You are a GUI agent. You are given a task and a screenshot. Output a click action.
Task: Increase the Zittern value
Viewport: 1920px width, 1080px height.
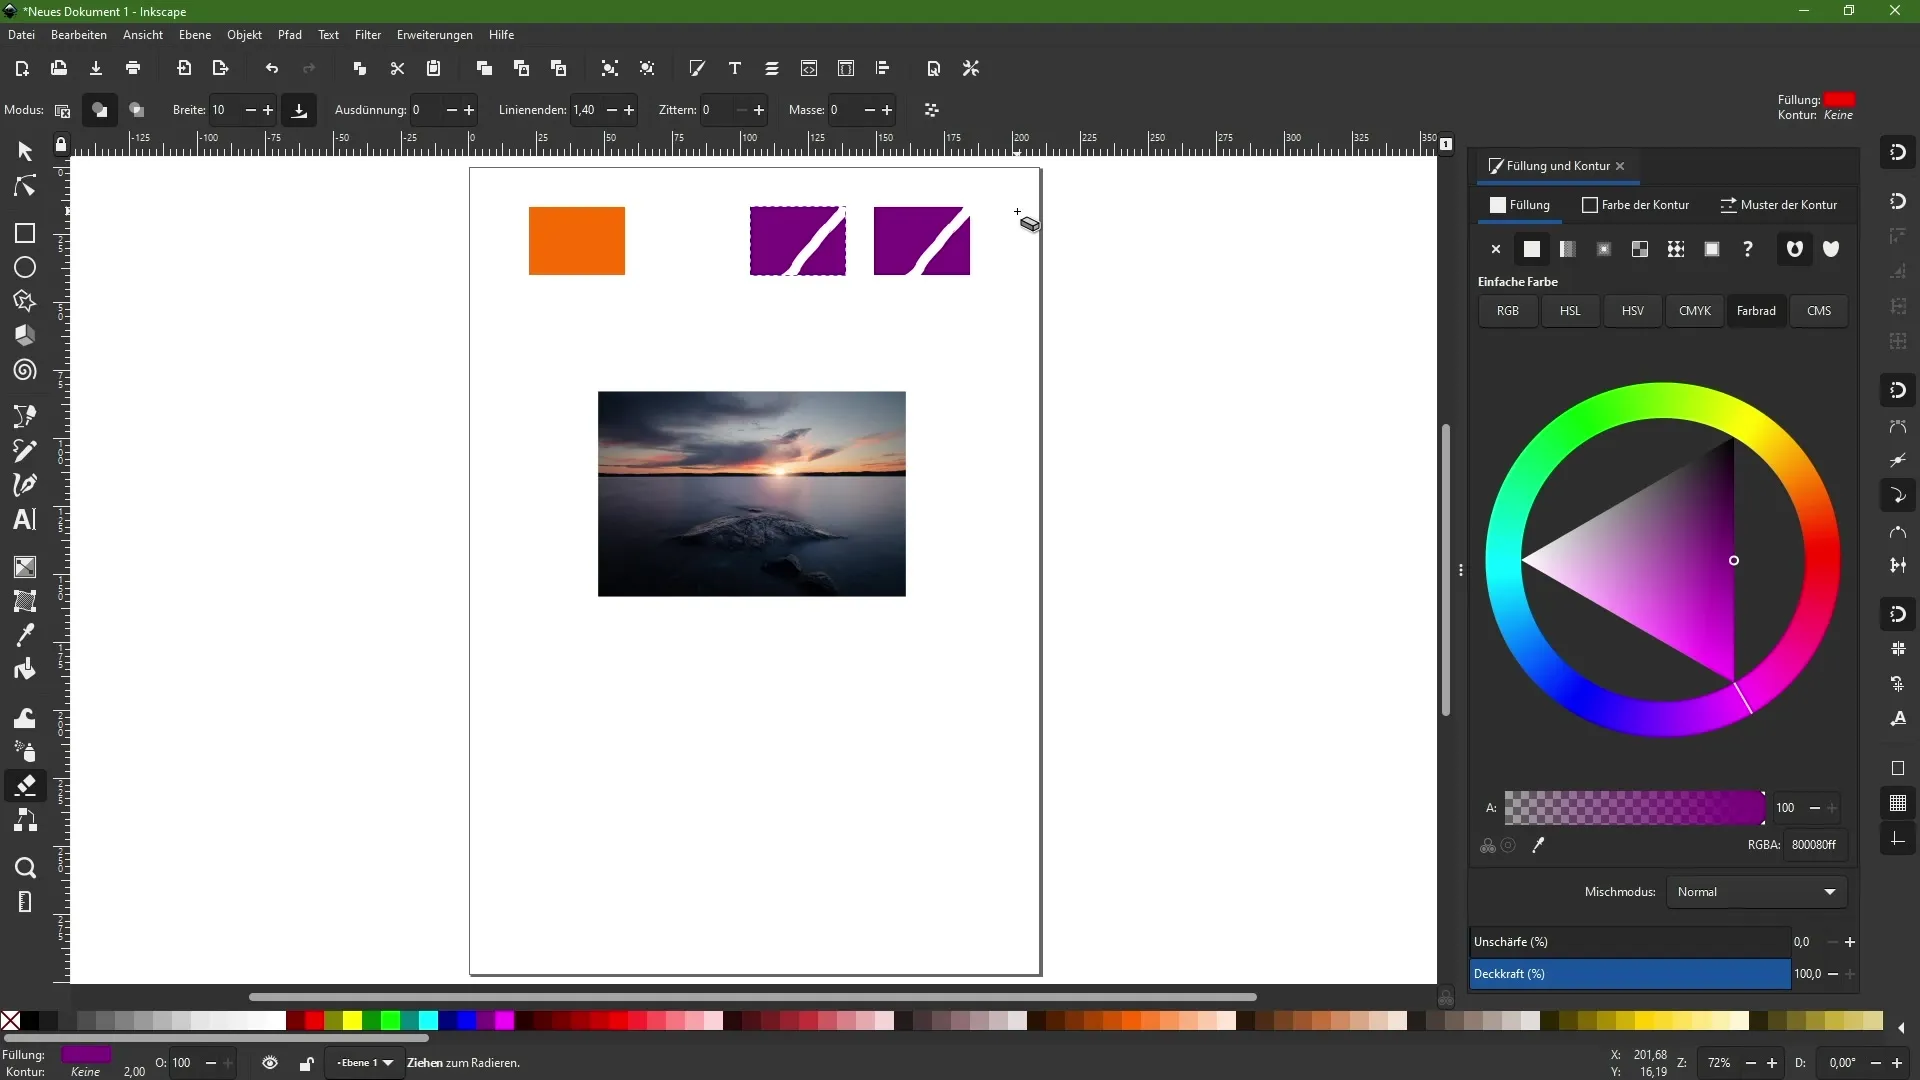tap(759, 110)
